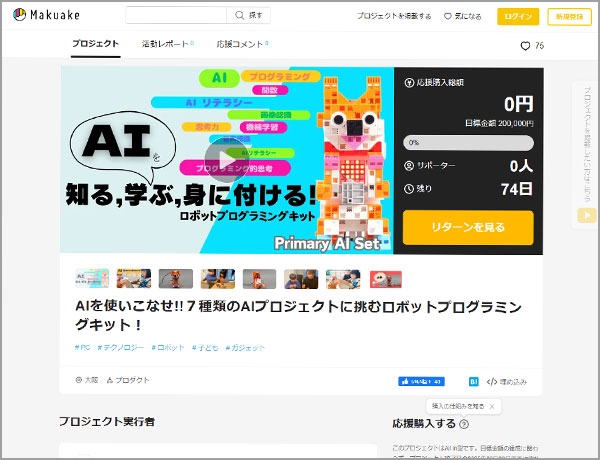Screen dimensions: 600x460
Task: Click the 0% funding progress bar
Action: click(x=467, y=143)
